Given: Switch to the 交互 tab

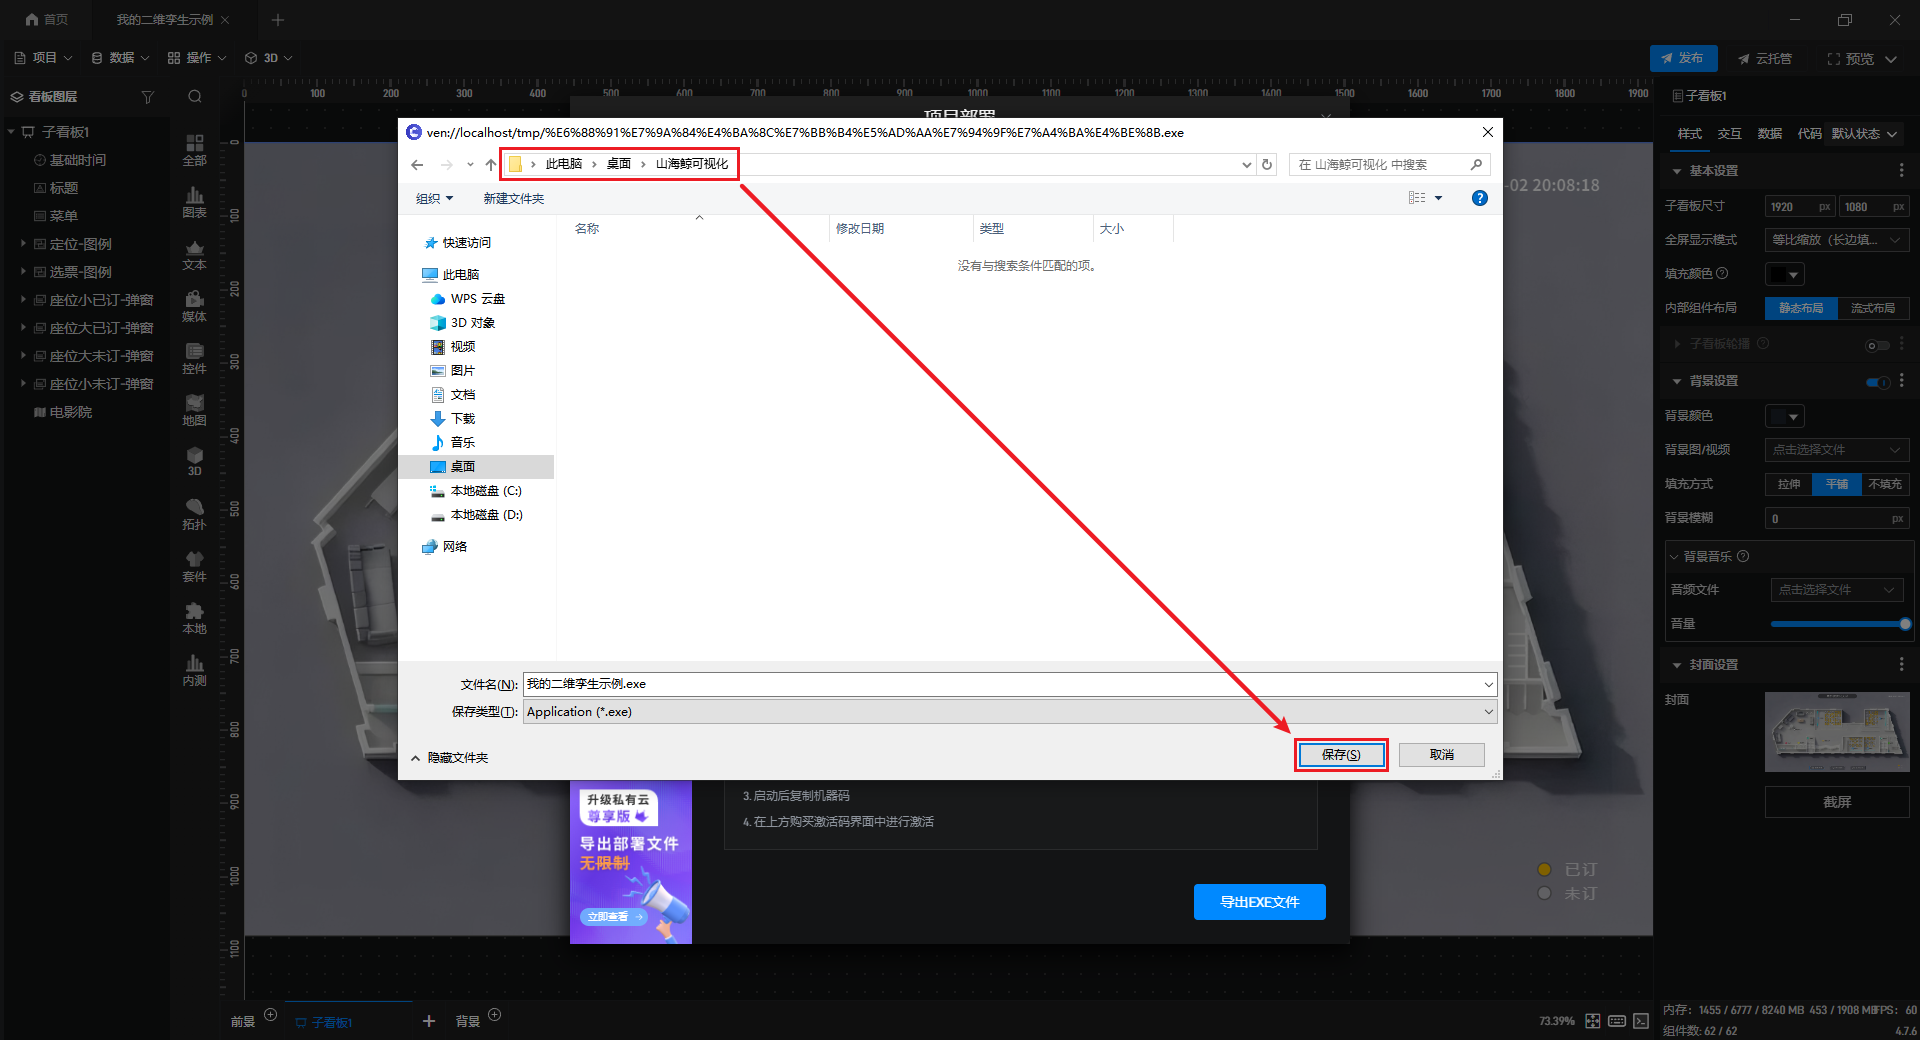Looking at the screenshot, I should coord(1730,134).
